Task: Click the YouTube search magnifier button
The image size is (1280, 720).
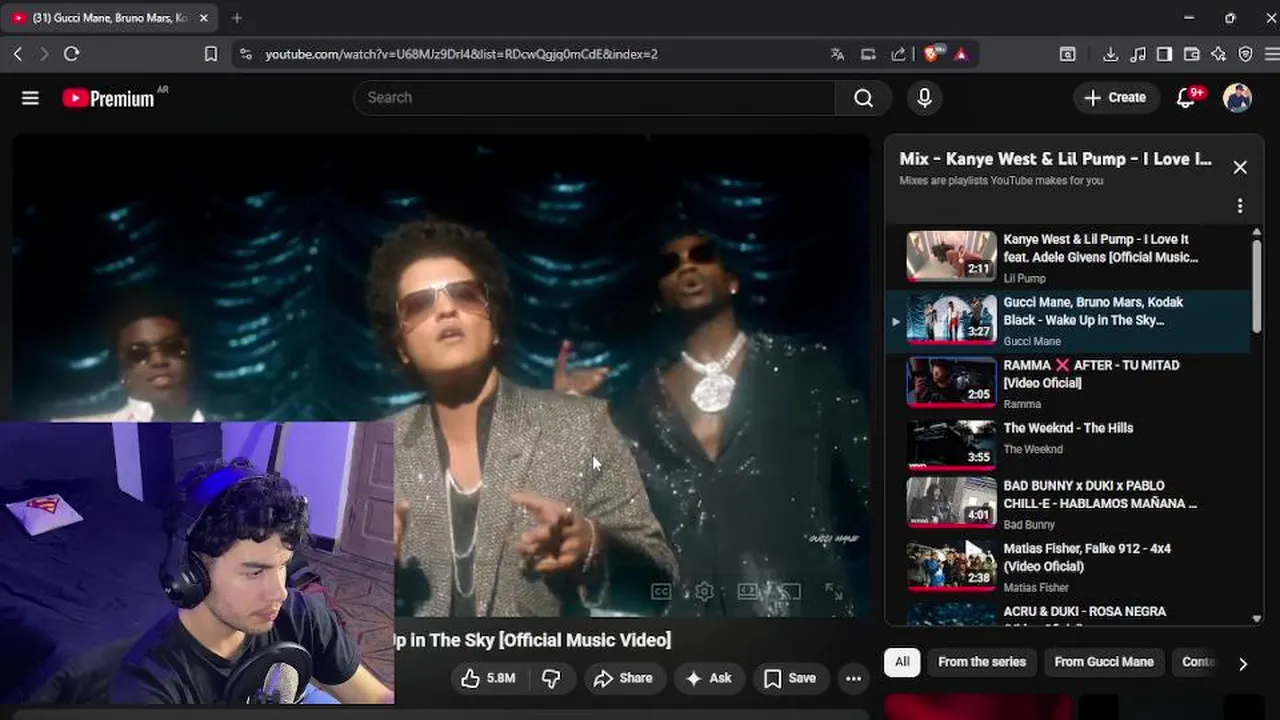Action: 863,98
